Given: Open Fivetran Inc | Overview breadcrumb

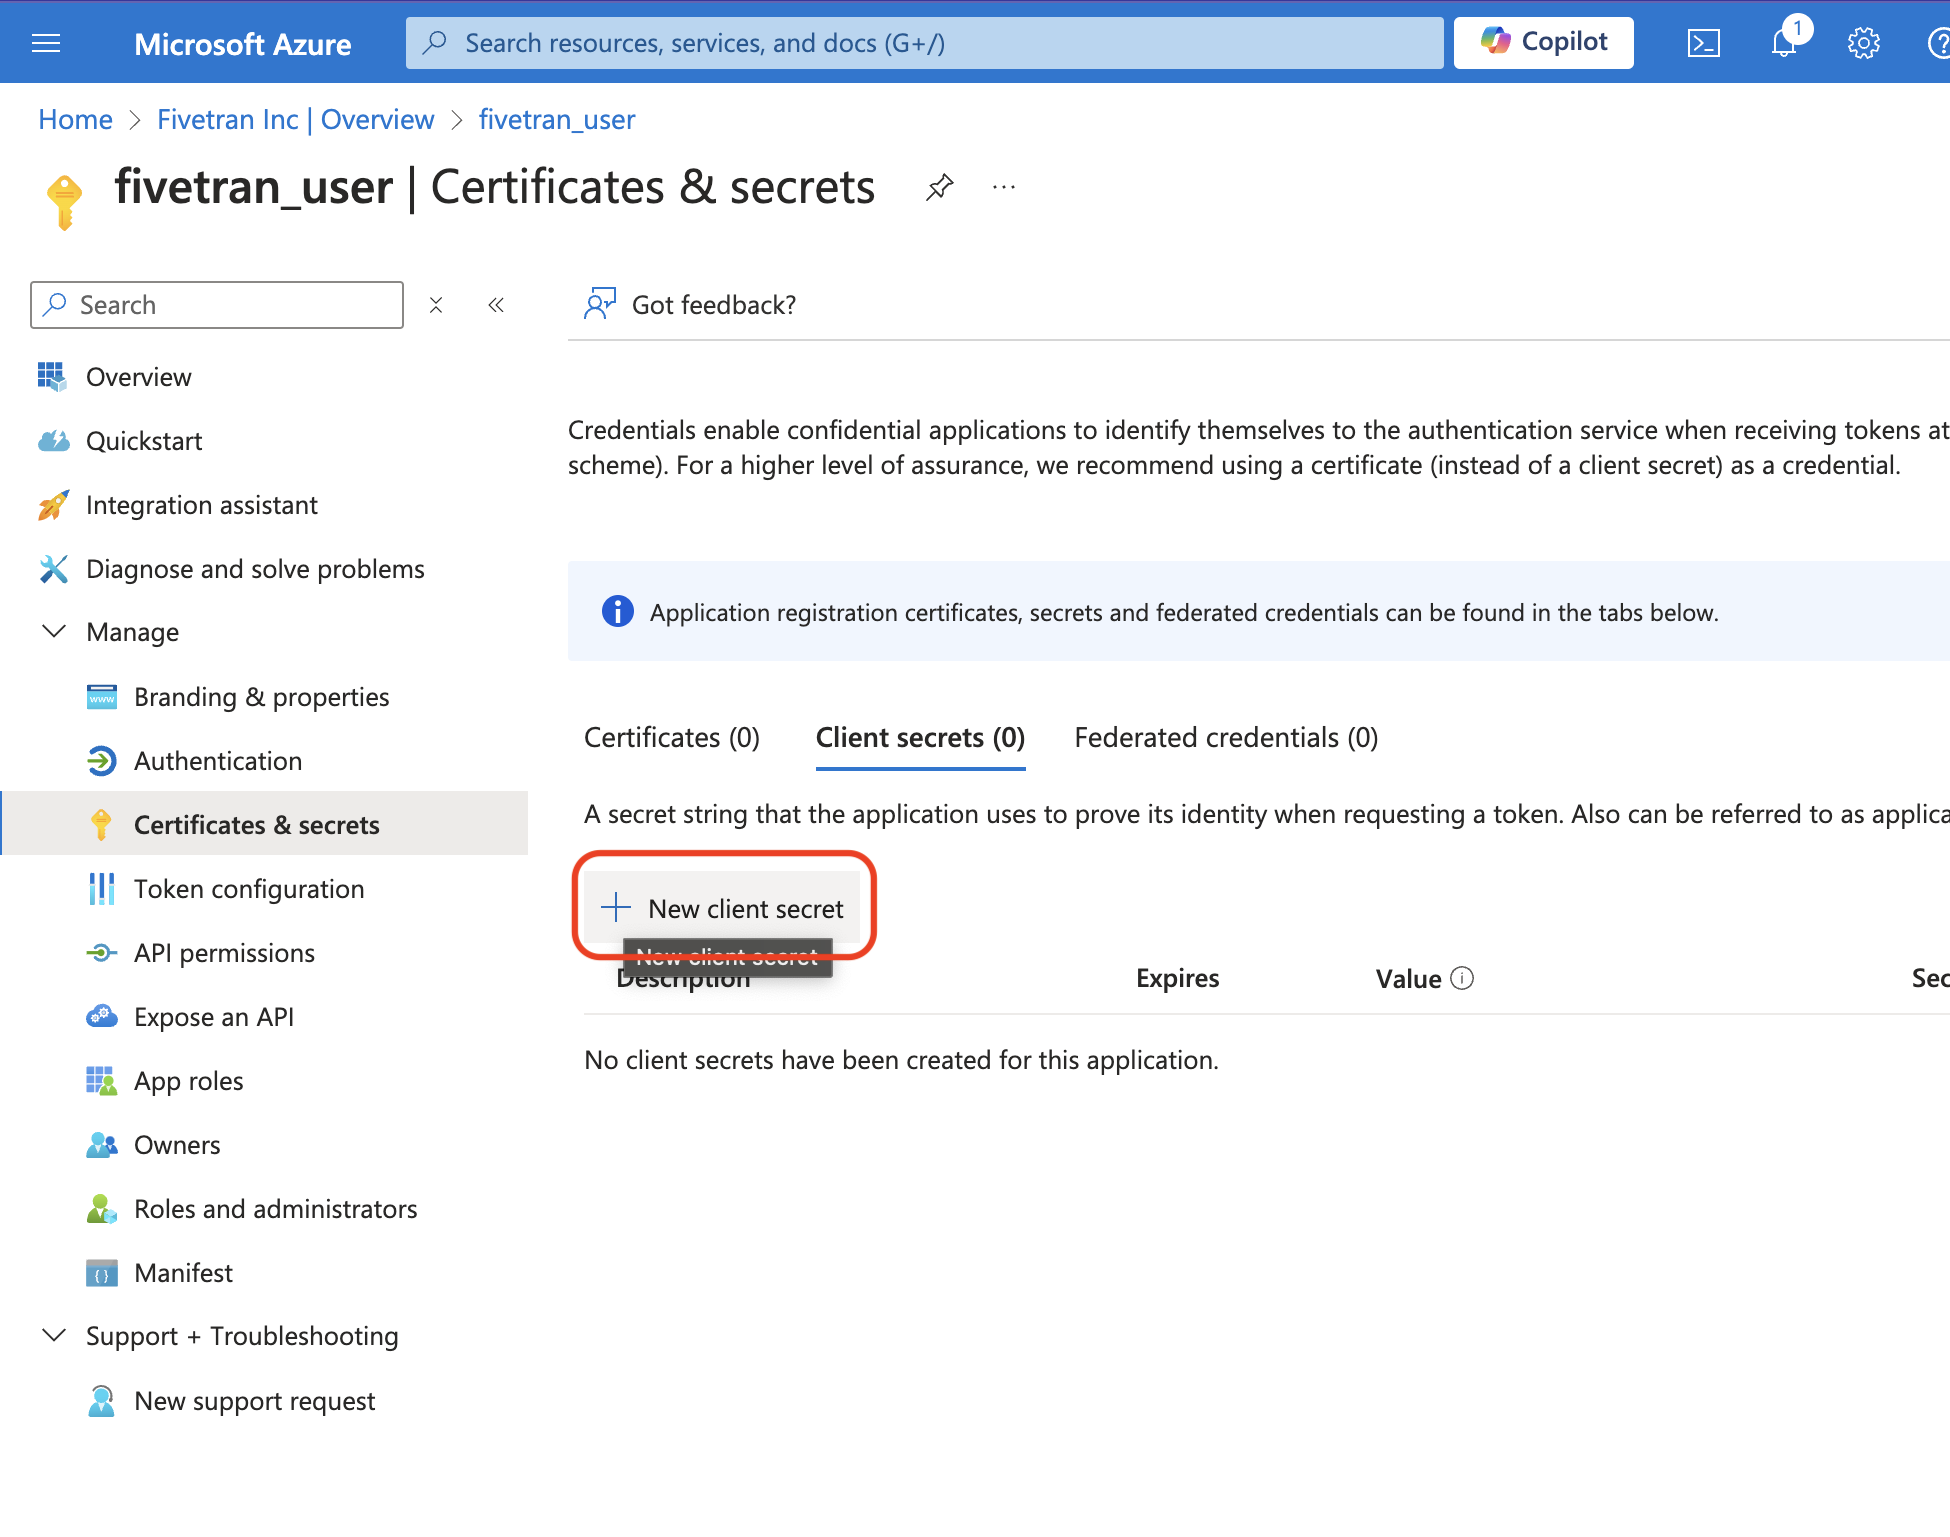Looking at the screenshot, I should coord(296,120).
